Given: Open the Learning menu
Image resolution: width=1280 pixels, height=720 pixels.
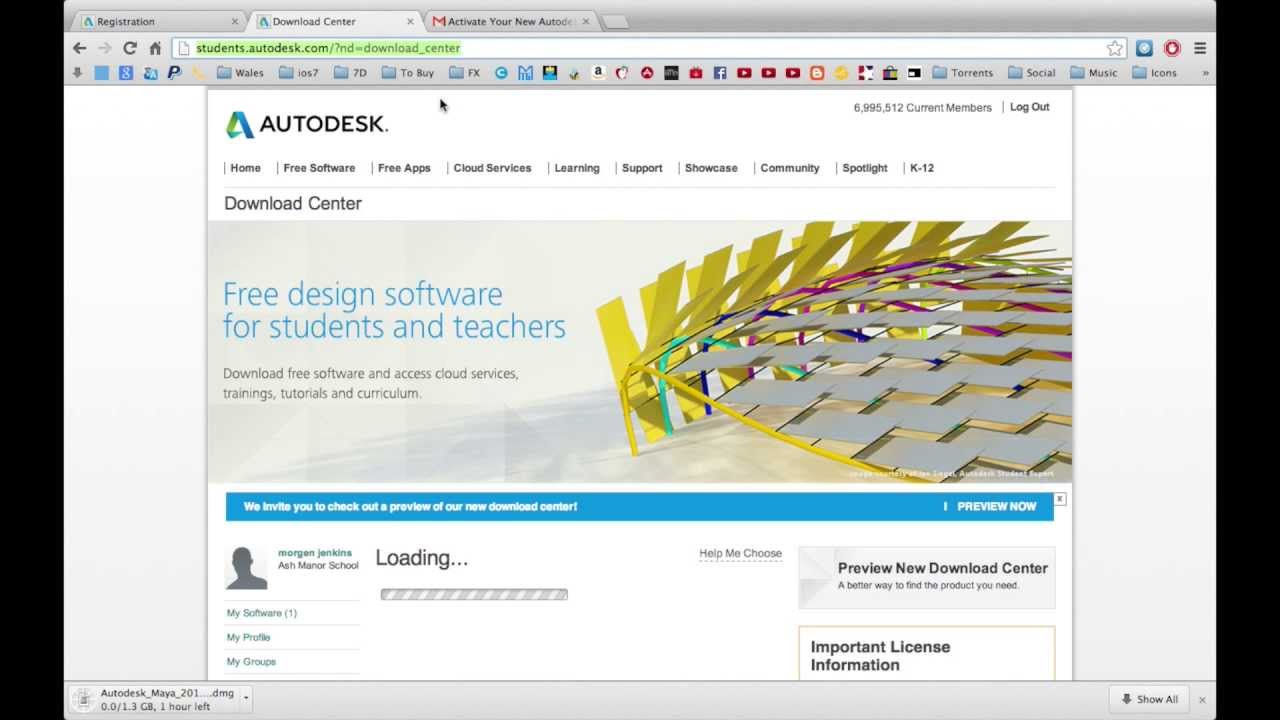Looking at the screenshot, I should pos(577,168).
